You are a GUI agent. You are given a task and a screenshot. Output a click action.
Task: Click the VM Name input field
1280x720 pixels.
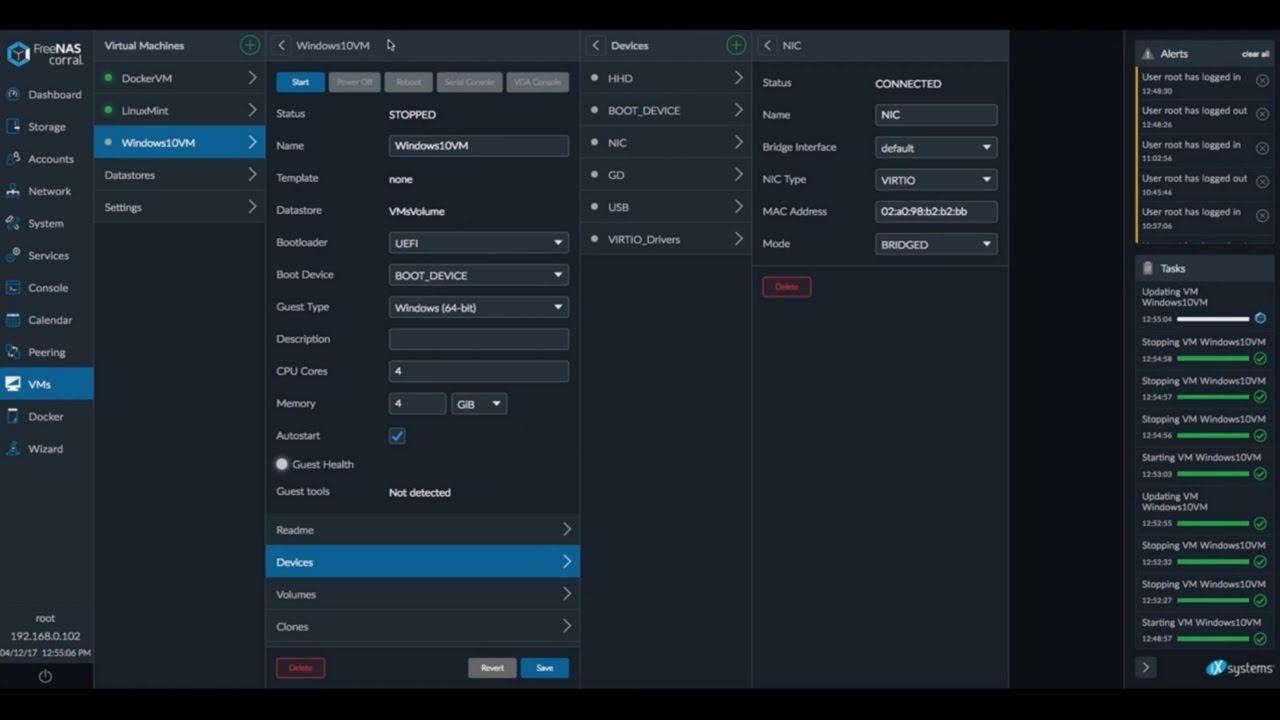(x=478, y=146)
